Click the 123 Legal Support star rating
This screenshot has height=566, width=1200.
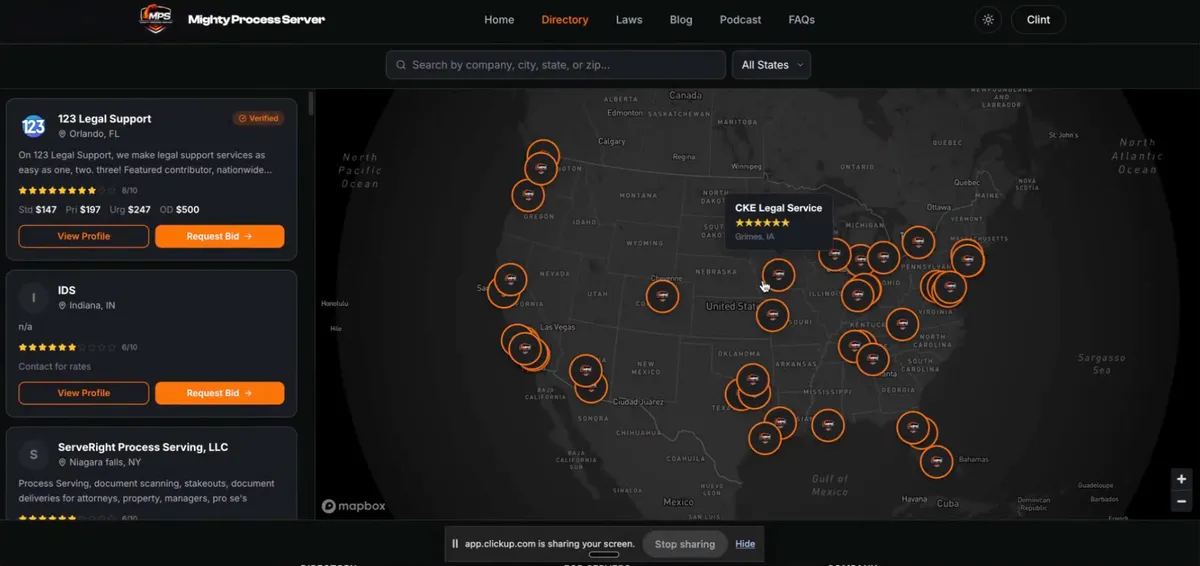[67, 190]
